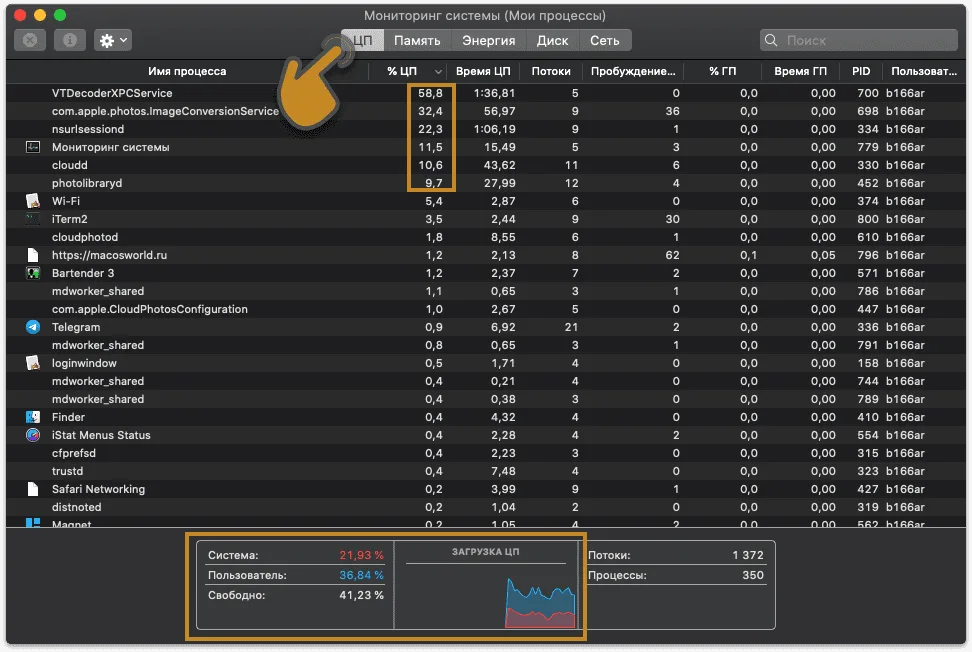Switch to the Память tab
This screenshot has width=972, height=652.
417,40
